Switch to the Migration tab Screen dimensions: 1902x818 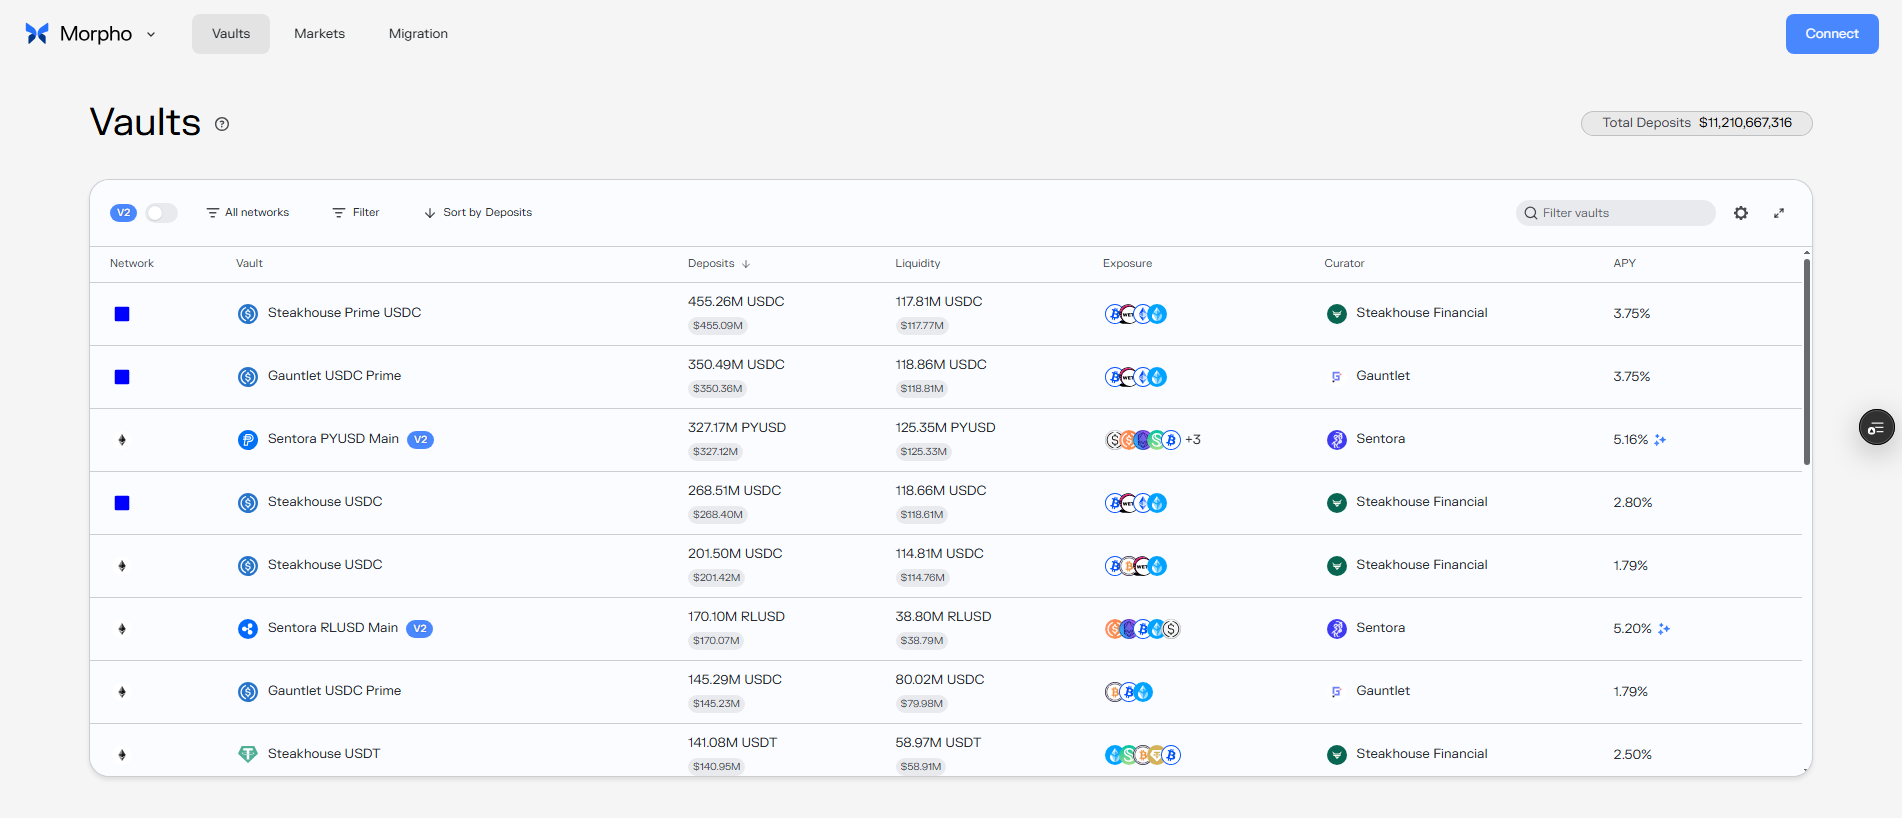pyautogui.click(x=418, y=34)
